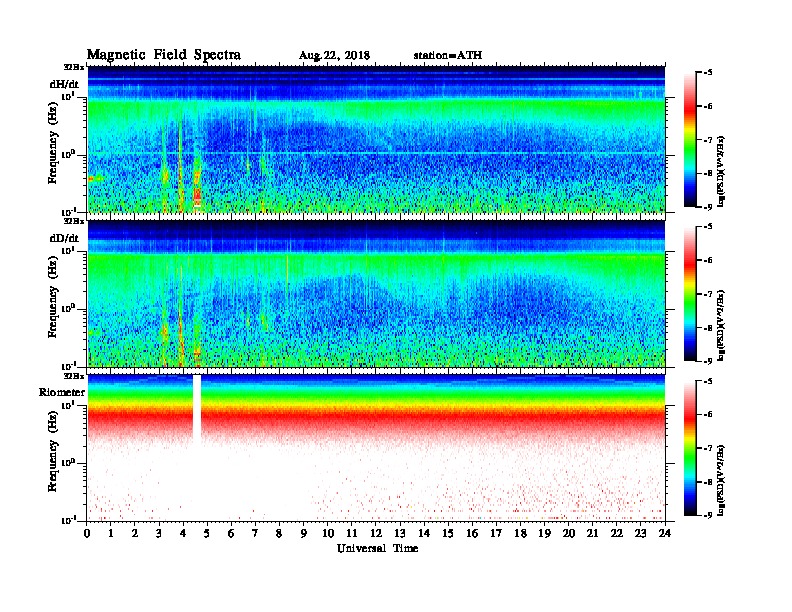
Task: Click the "24" tick on Universal Time axis
Action: 665,533
